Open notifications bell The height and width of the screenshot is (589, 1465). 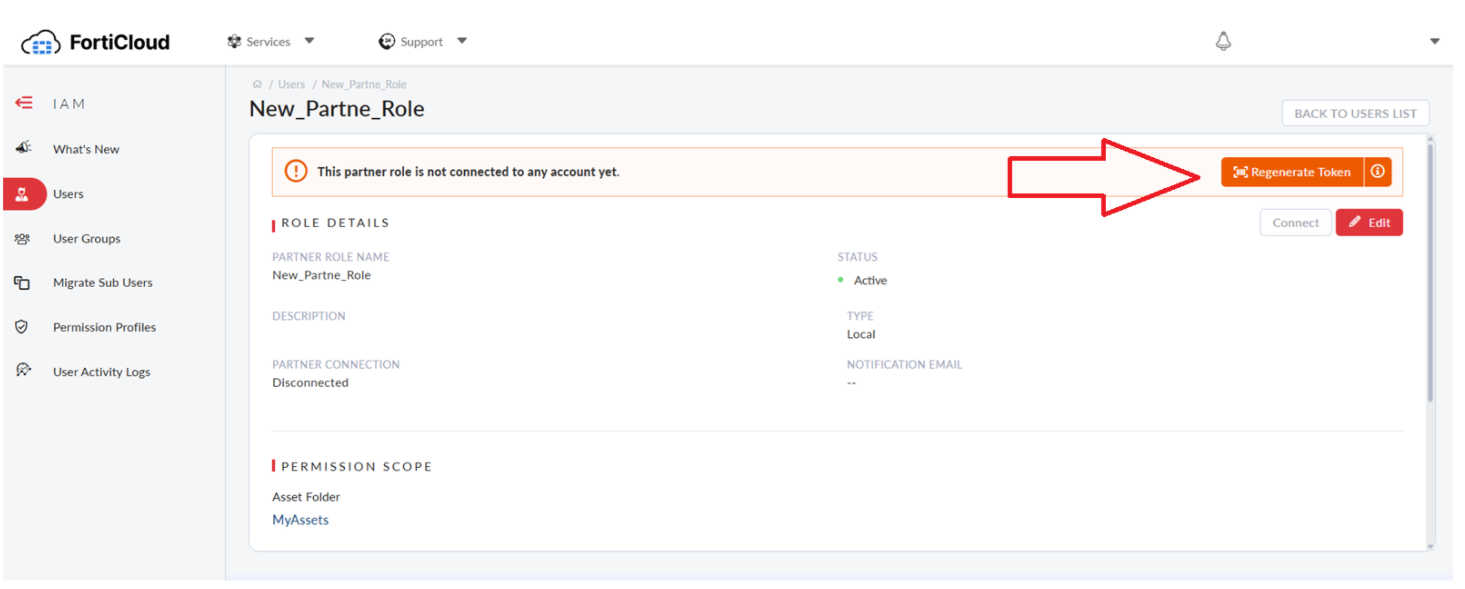pyautogui.click(x=1223, y=41)
